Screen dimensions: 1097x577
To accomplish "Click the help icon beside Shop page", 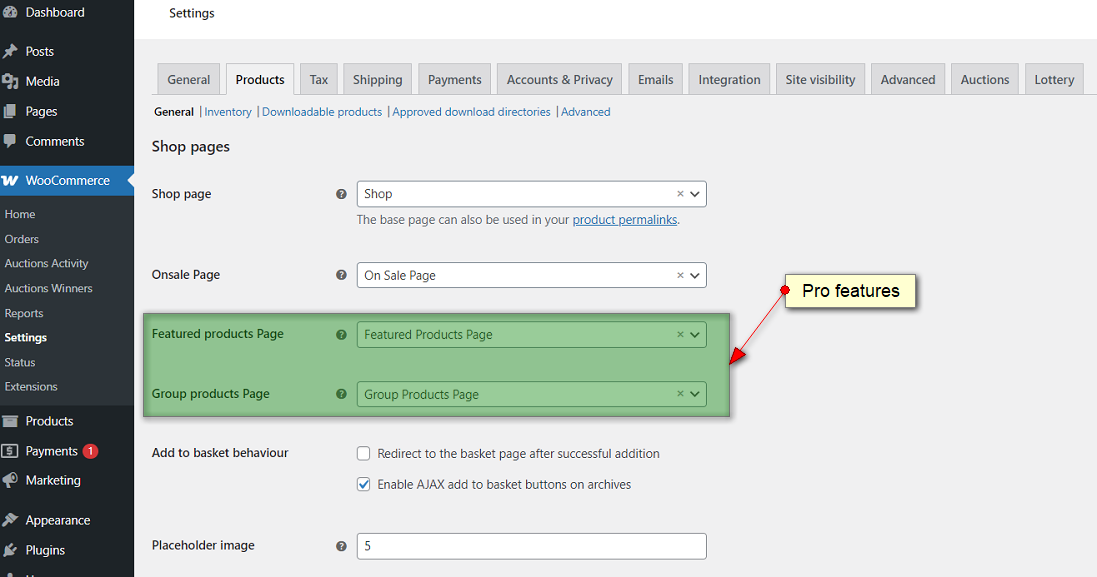I will (341, 194).
